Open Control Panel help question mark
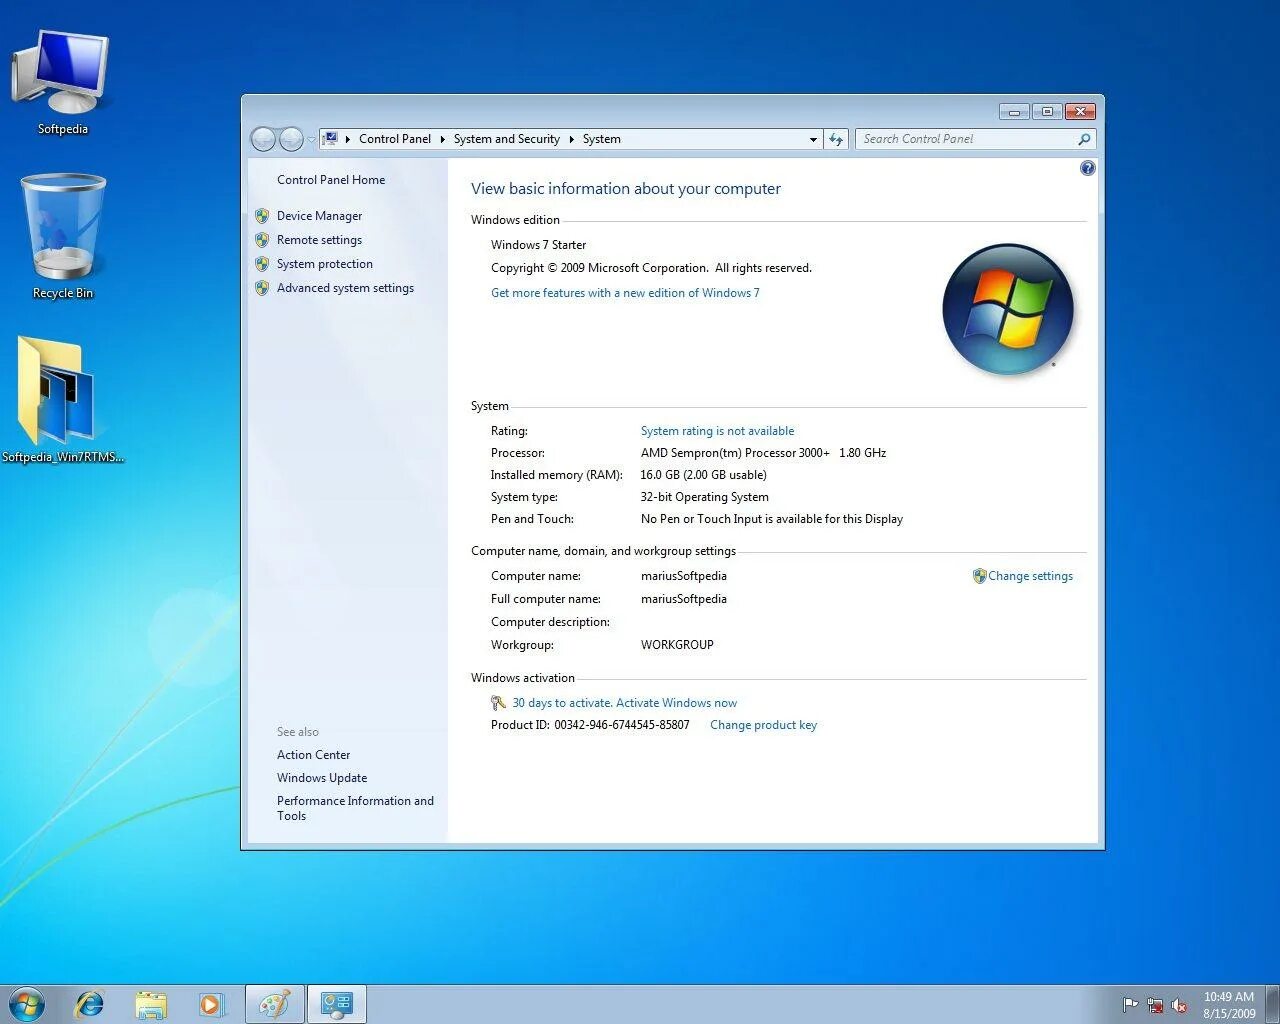This screenshot has height=1024, width=1280. pyautogui.click(x=1088, y=168)
